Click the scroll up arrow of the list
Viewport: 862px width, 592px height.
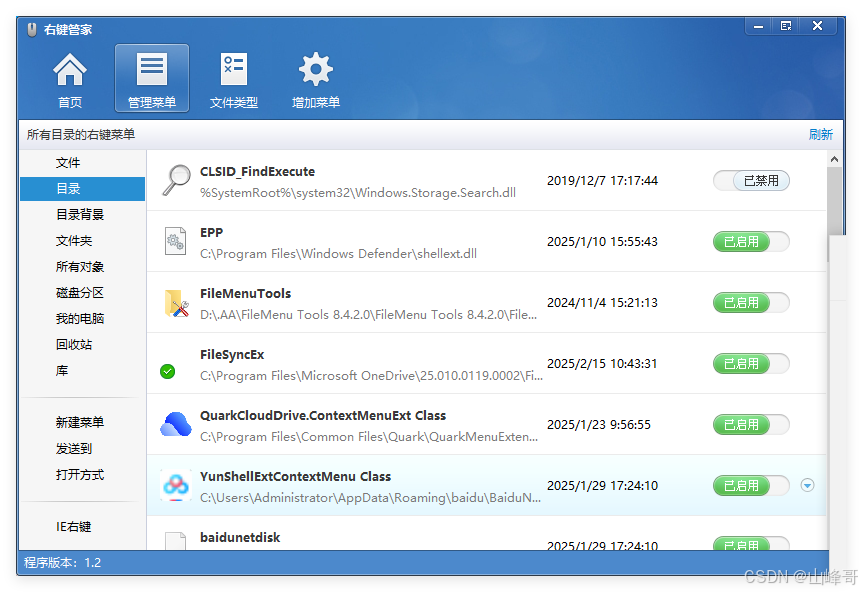(x=834, y=159)
